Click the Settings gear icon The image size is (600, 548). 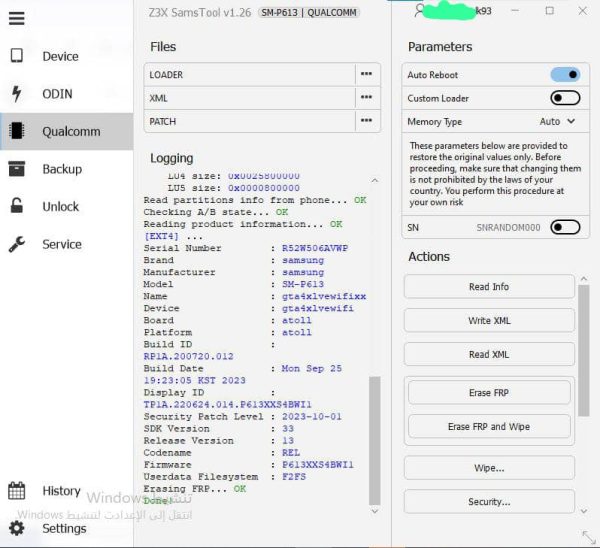click(x=16, y=528)
